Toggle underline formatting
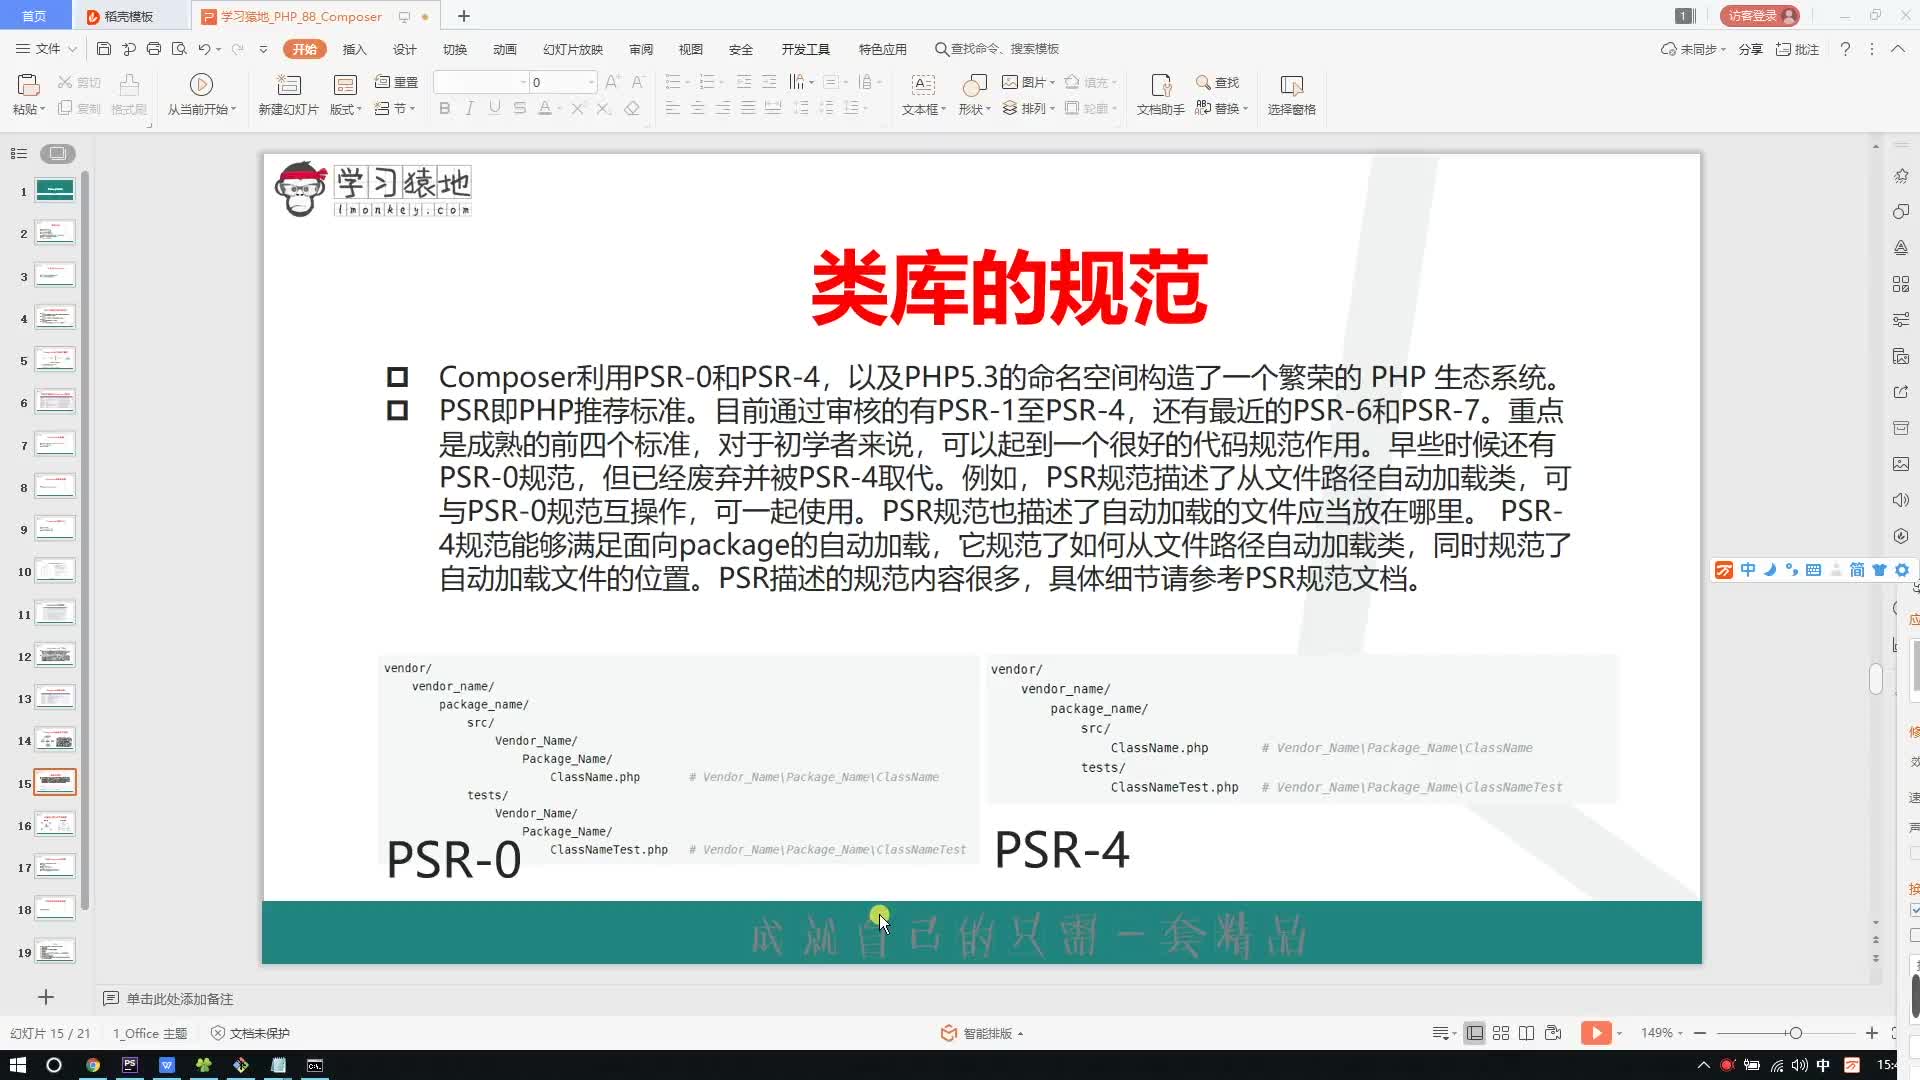The width and height of the screenshot is (1920, 1080). (494, 108)
